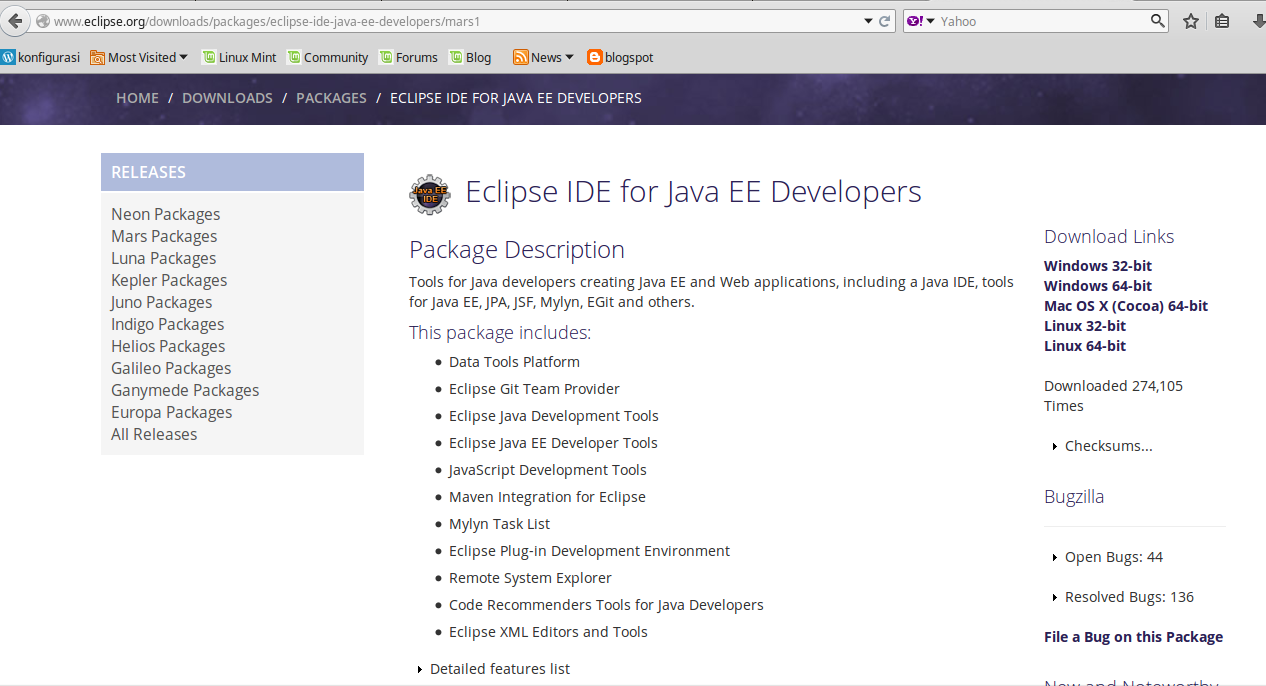
Task: Open Linux Mint bookmark
Action: (239, 57)
